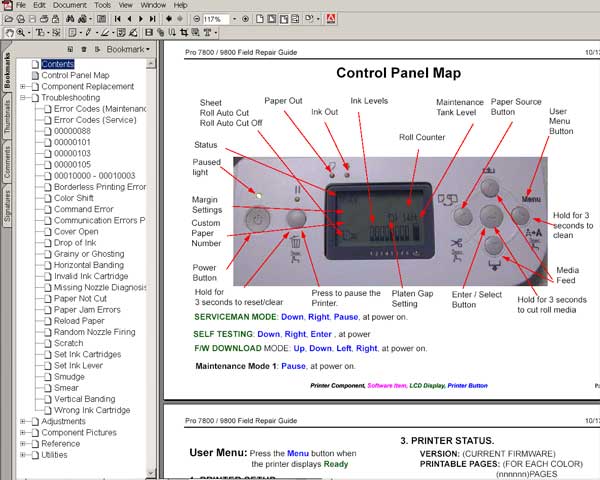Select the Contents bookmark
Screen dimensions: 600x480
coord(58,64)
